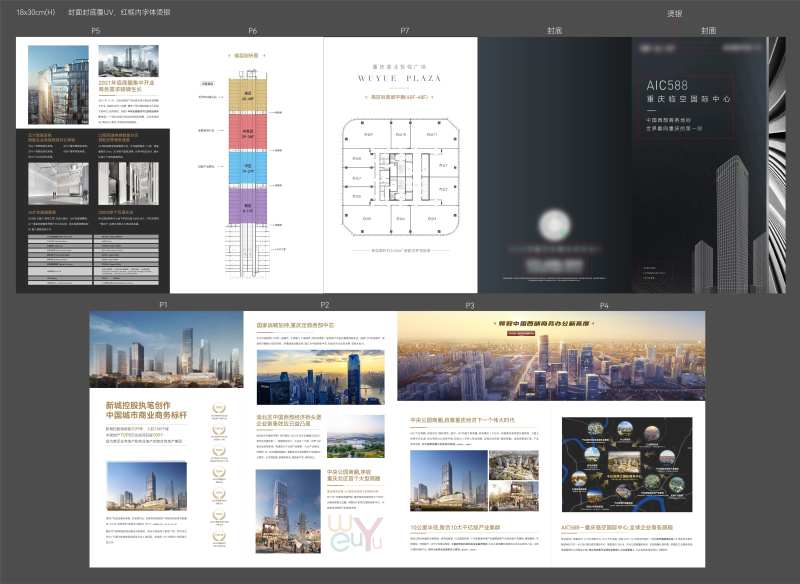Click the gold banner headline across P3 and P4
Image resolution: width=800 pixels, height=584 pixels.
click(551, 323)
